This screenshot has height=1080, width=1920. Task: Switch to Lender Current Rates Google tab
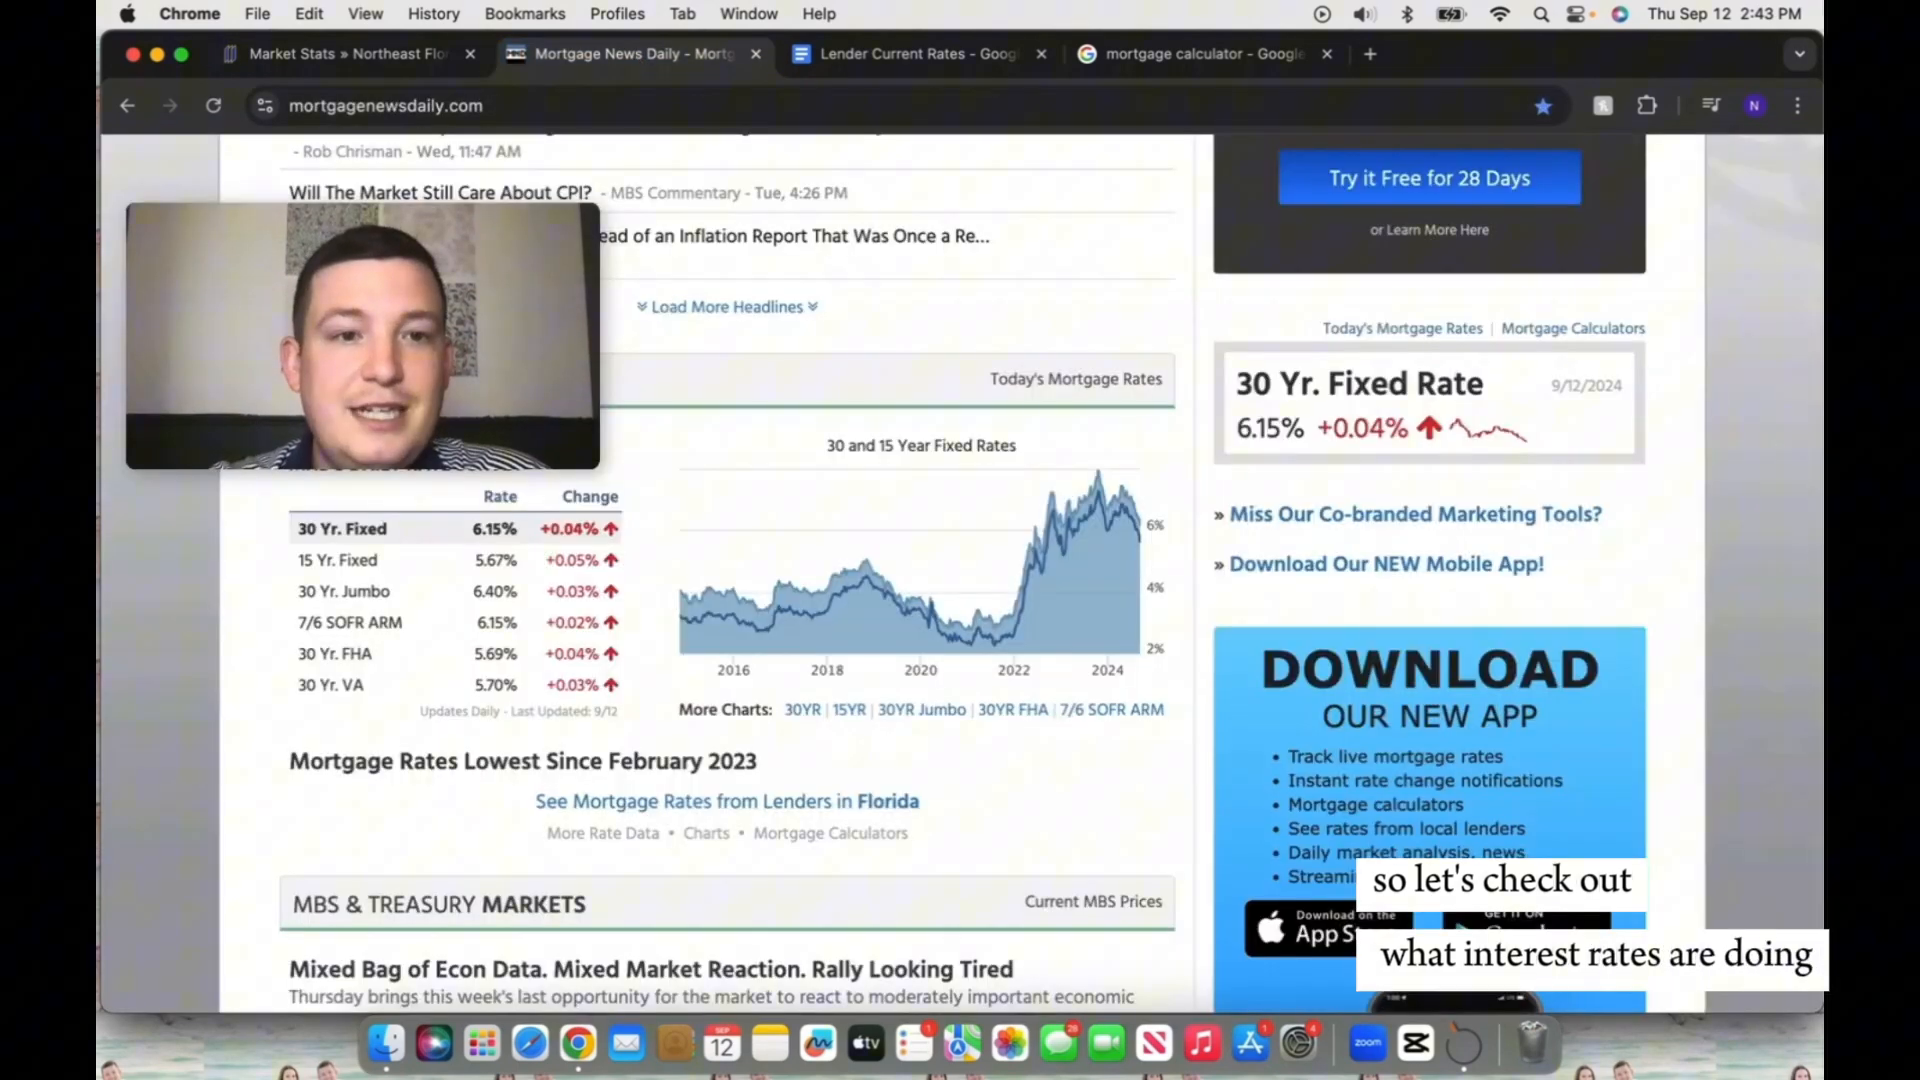point(920,54)
